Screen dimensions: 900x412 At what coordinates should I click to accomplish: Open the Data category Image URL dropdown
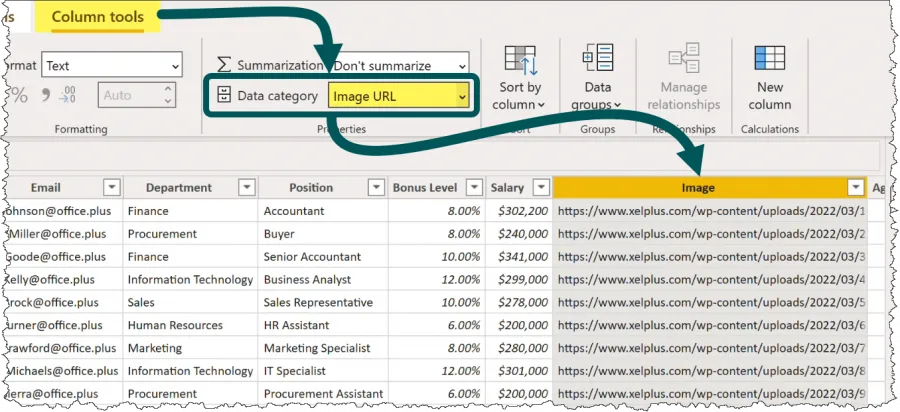[x=399, y=96]
